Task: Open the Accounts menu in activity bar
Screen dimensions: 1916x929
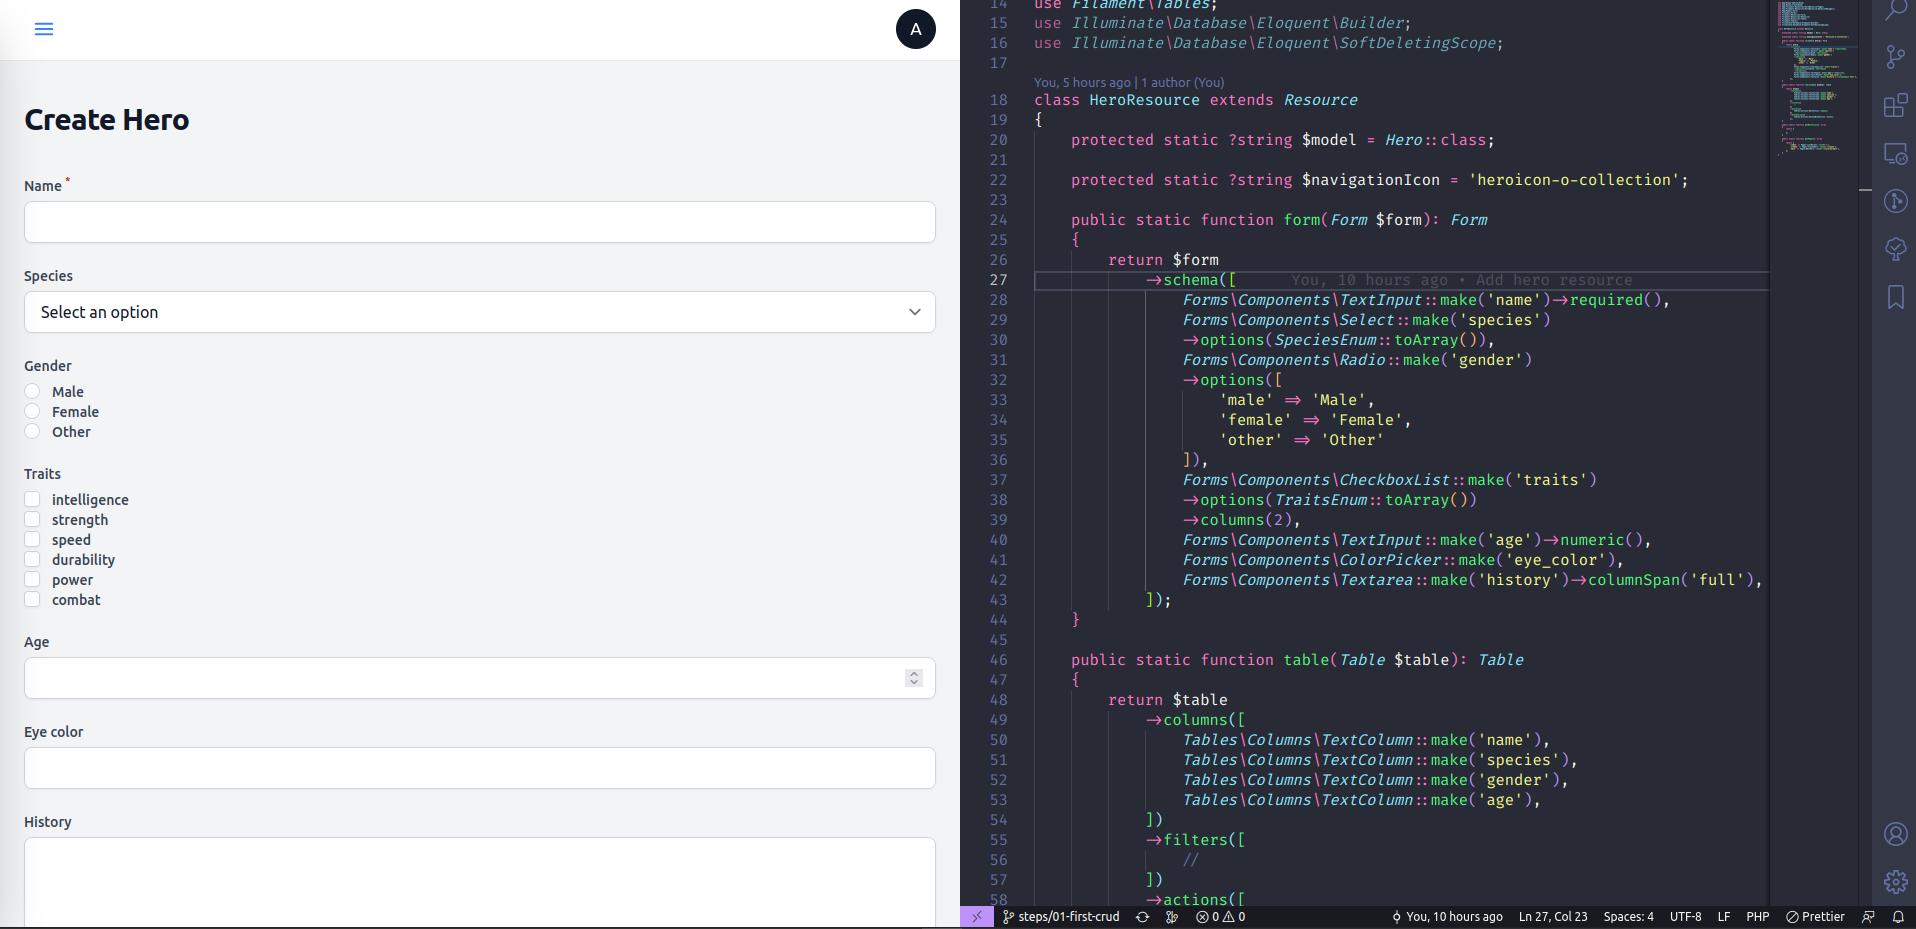Action: [1895, 834]
